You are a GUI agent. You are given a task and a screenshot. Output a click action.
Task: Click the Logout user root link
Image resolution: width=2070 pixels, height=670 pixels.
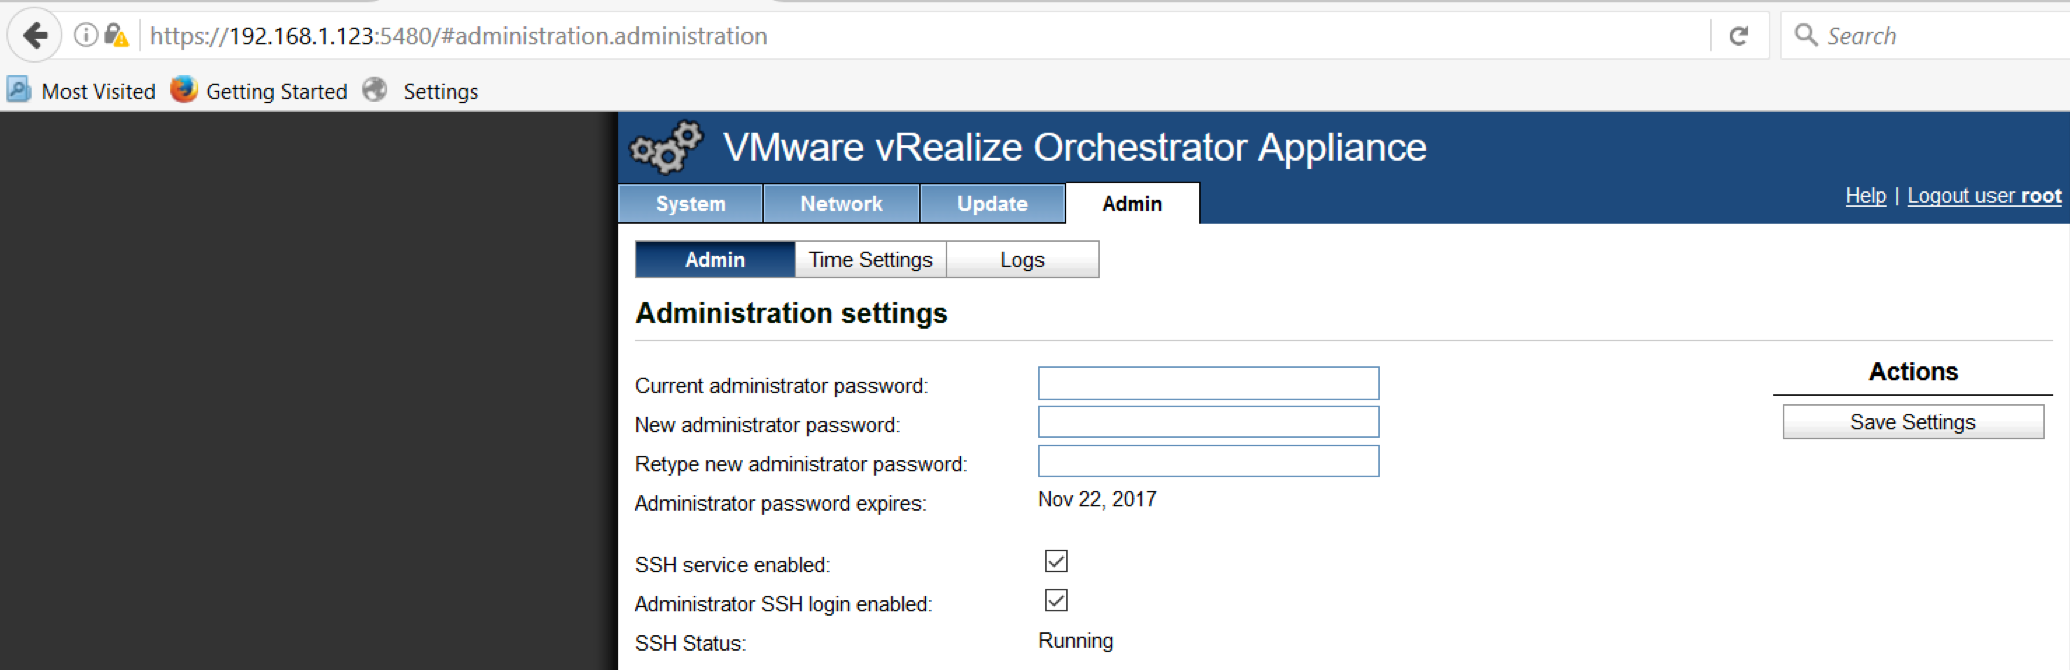coord(1984,196)
